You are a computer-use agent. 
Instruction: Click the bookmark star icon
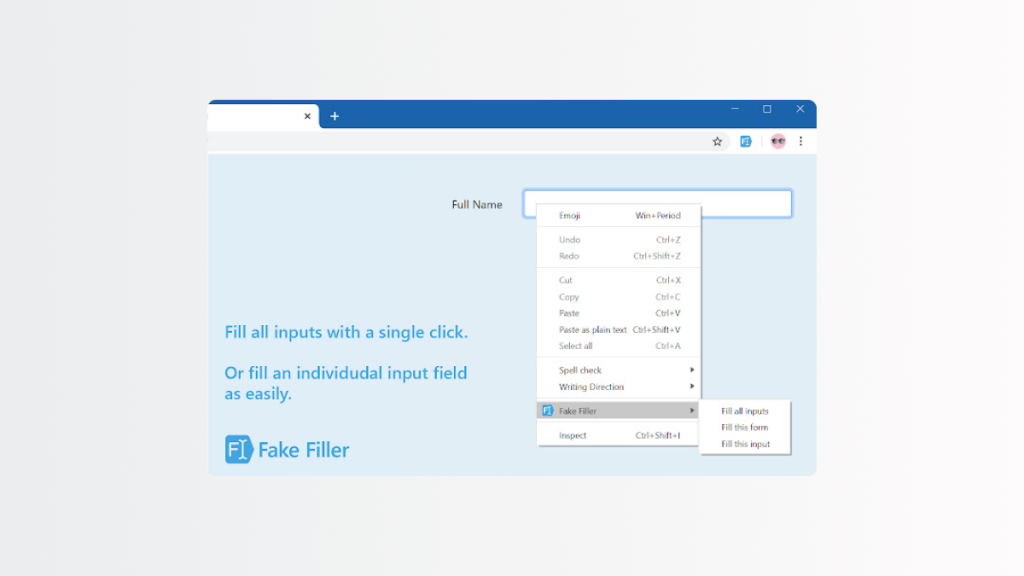coord(717,142)
